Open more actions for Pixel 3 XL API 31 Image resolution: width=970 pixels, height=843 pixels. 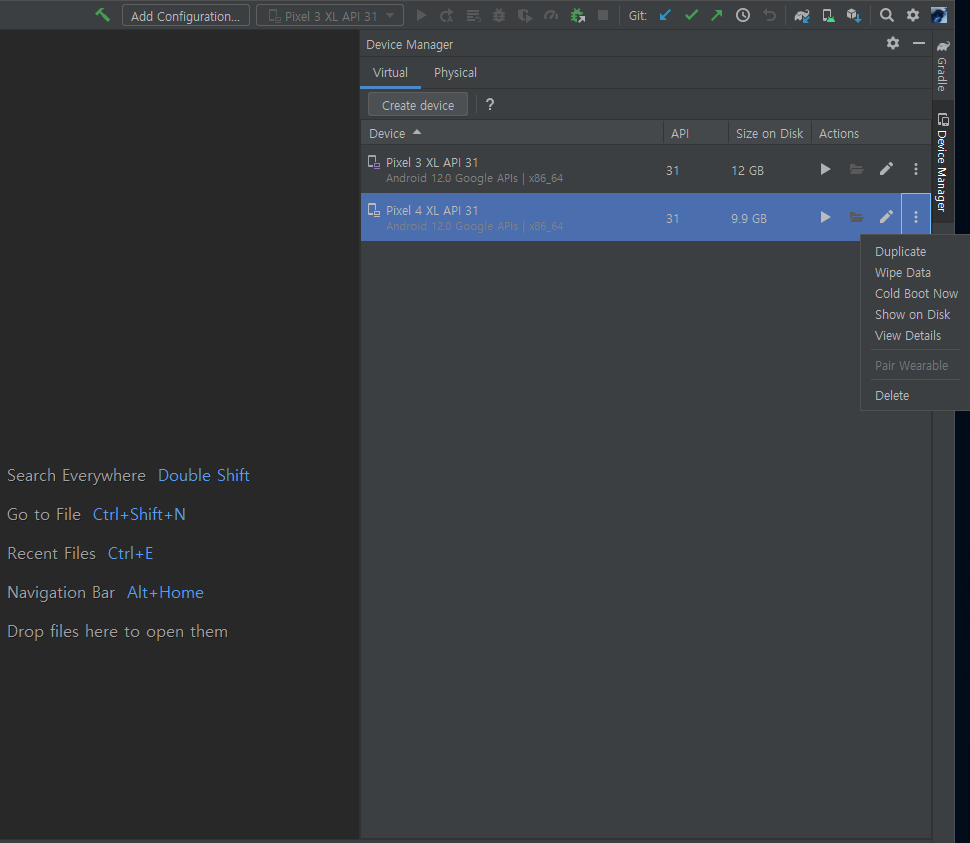tap(916, 169)
